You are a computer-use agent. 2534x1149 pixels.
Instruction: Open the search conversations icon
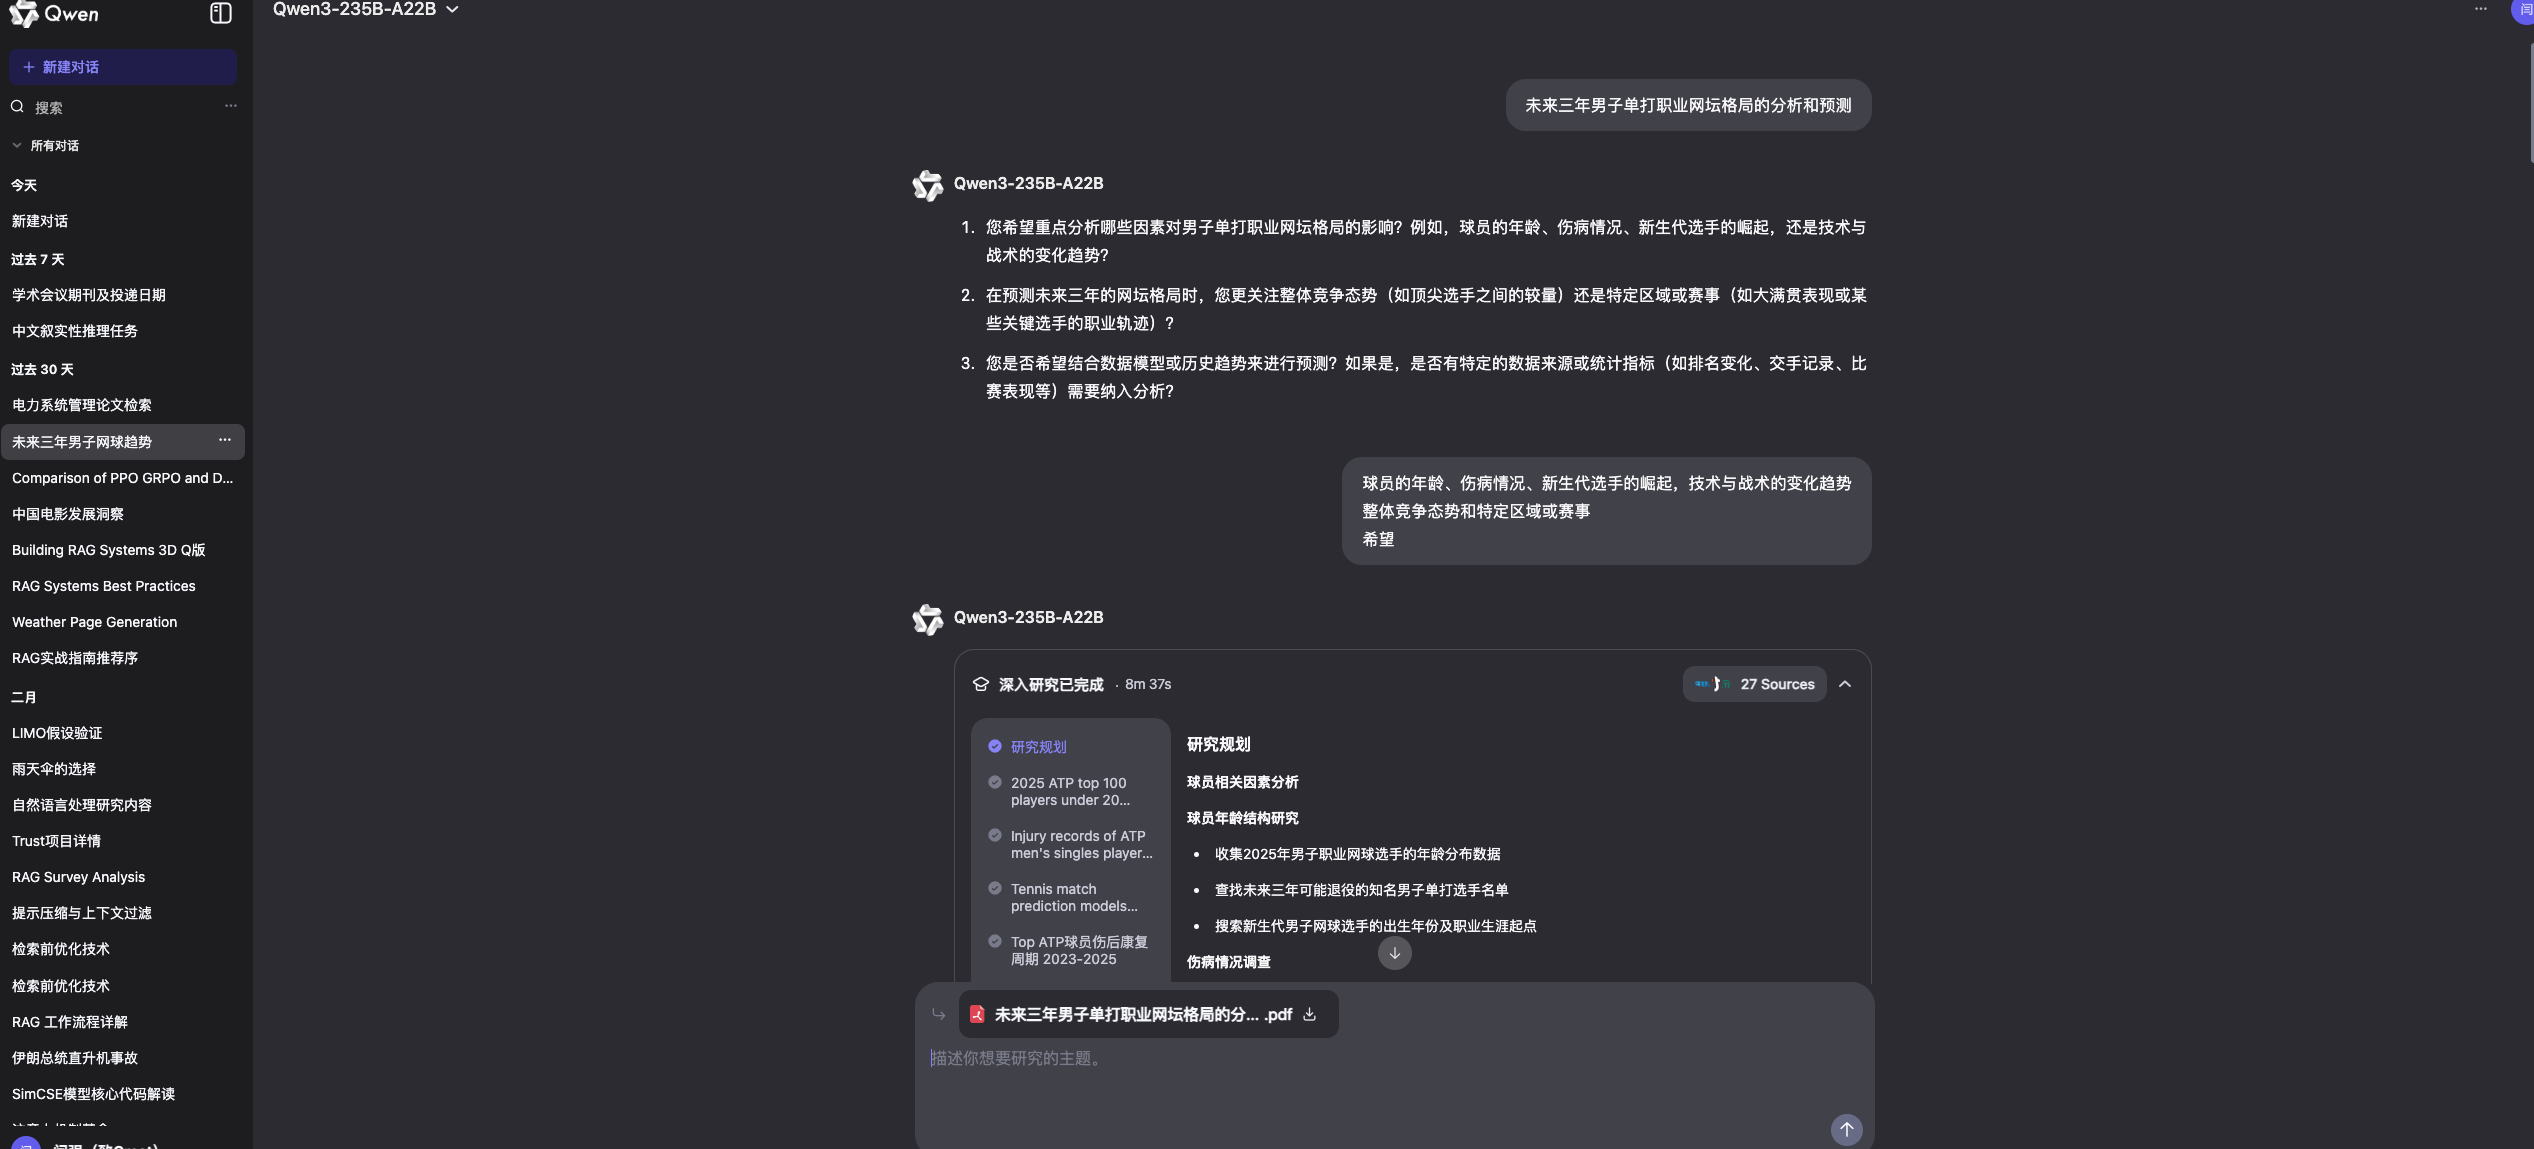coord(16,106)
